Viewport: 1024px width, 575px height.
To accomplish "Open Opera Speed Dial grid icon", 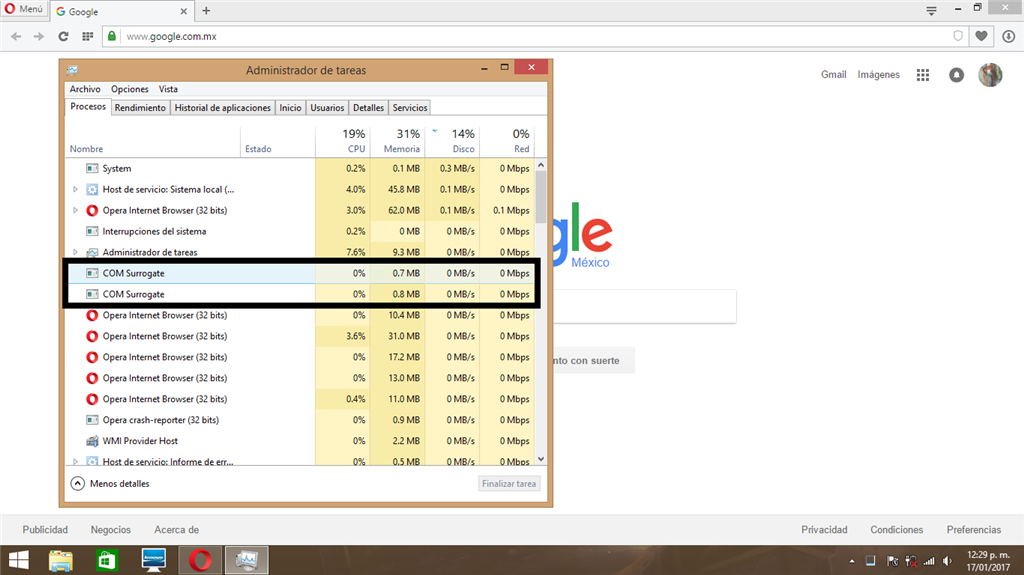I will coord(88,37).
